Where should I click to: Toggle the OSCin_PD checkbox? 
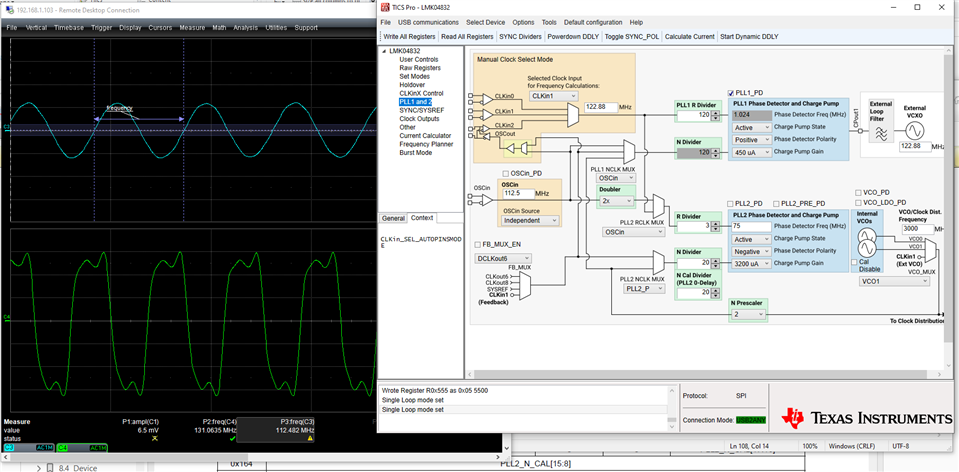[505, 173]
